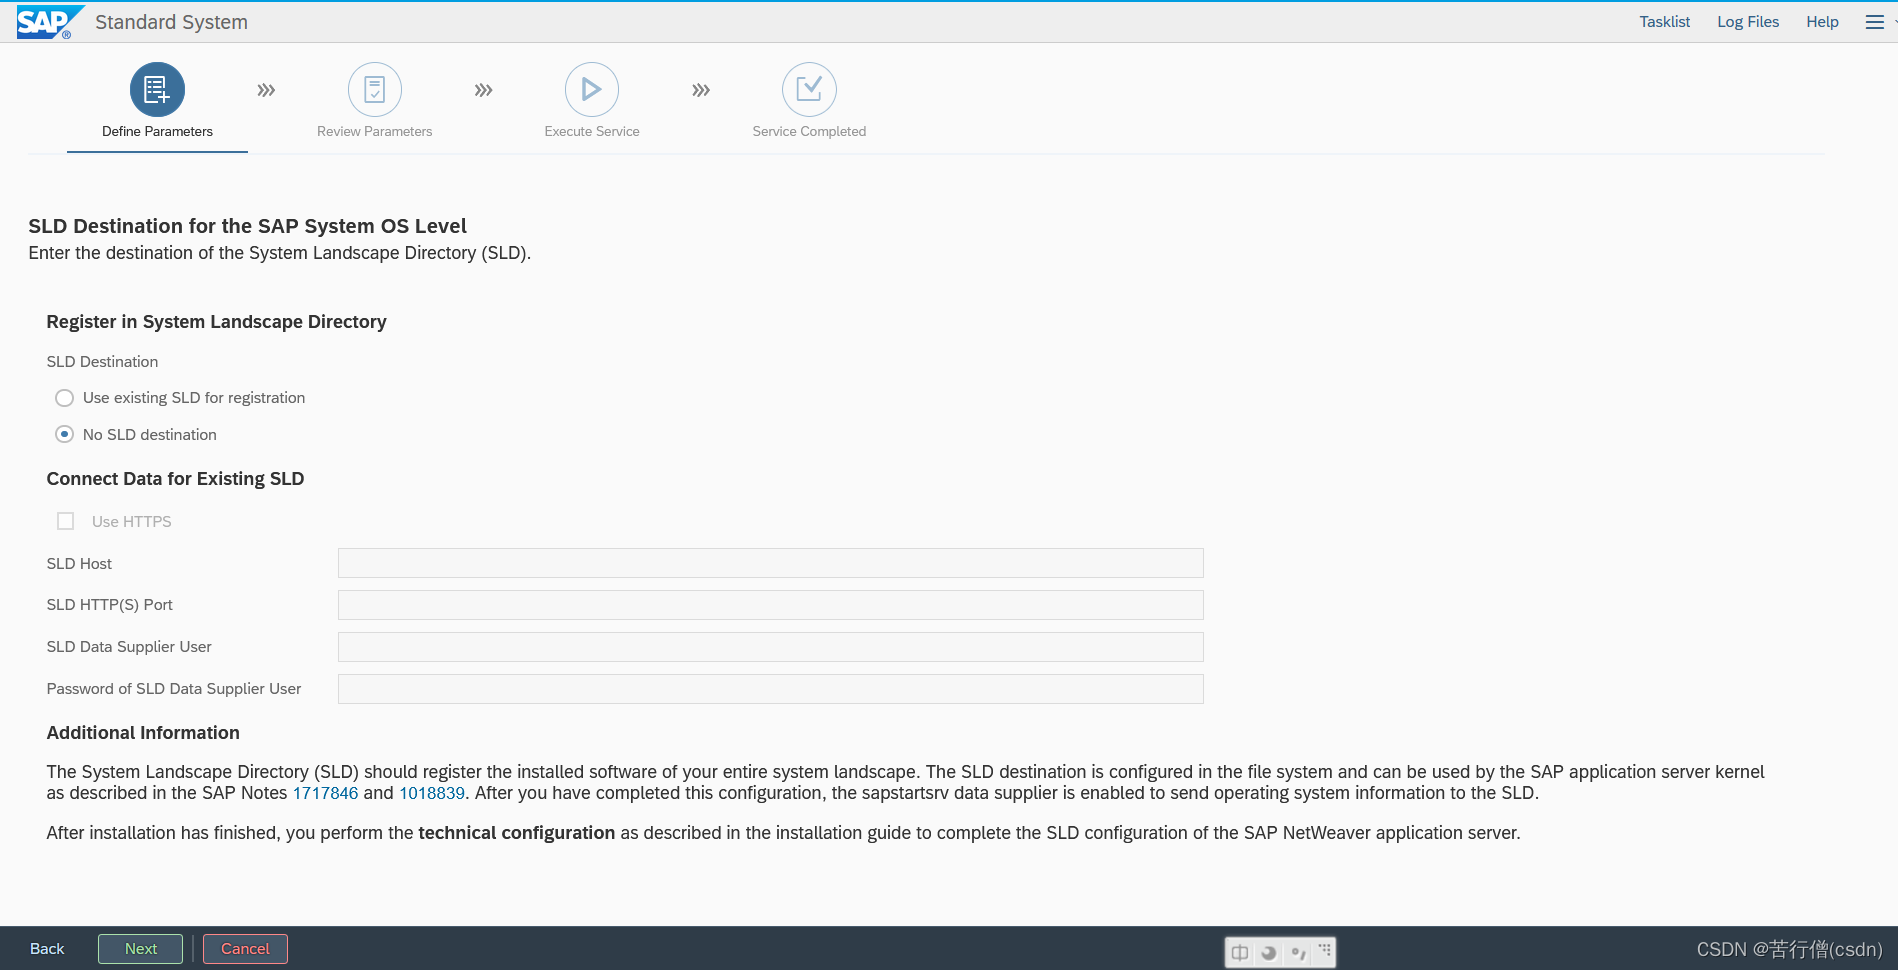Screen dimensions: 1898x970
Task: Click the bold technical configuration text
Action: (517, 833)
